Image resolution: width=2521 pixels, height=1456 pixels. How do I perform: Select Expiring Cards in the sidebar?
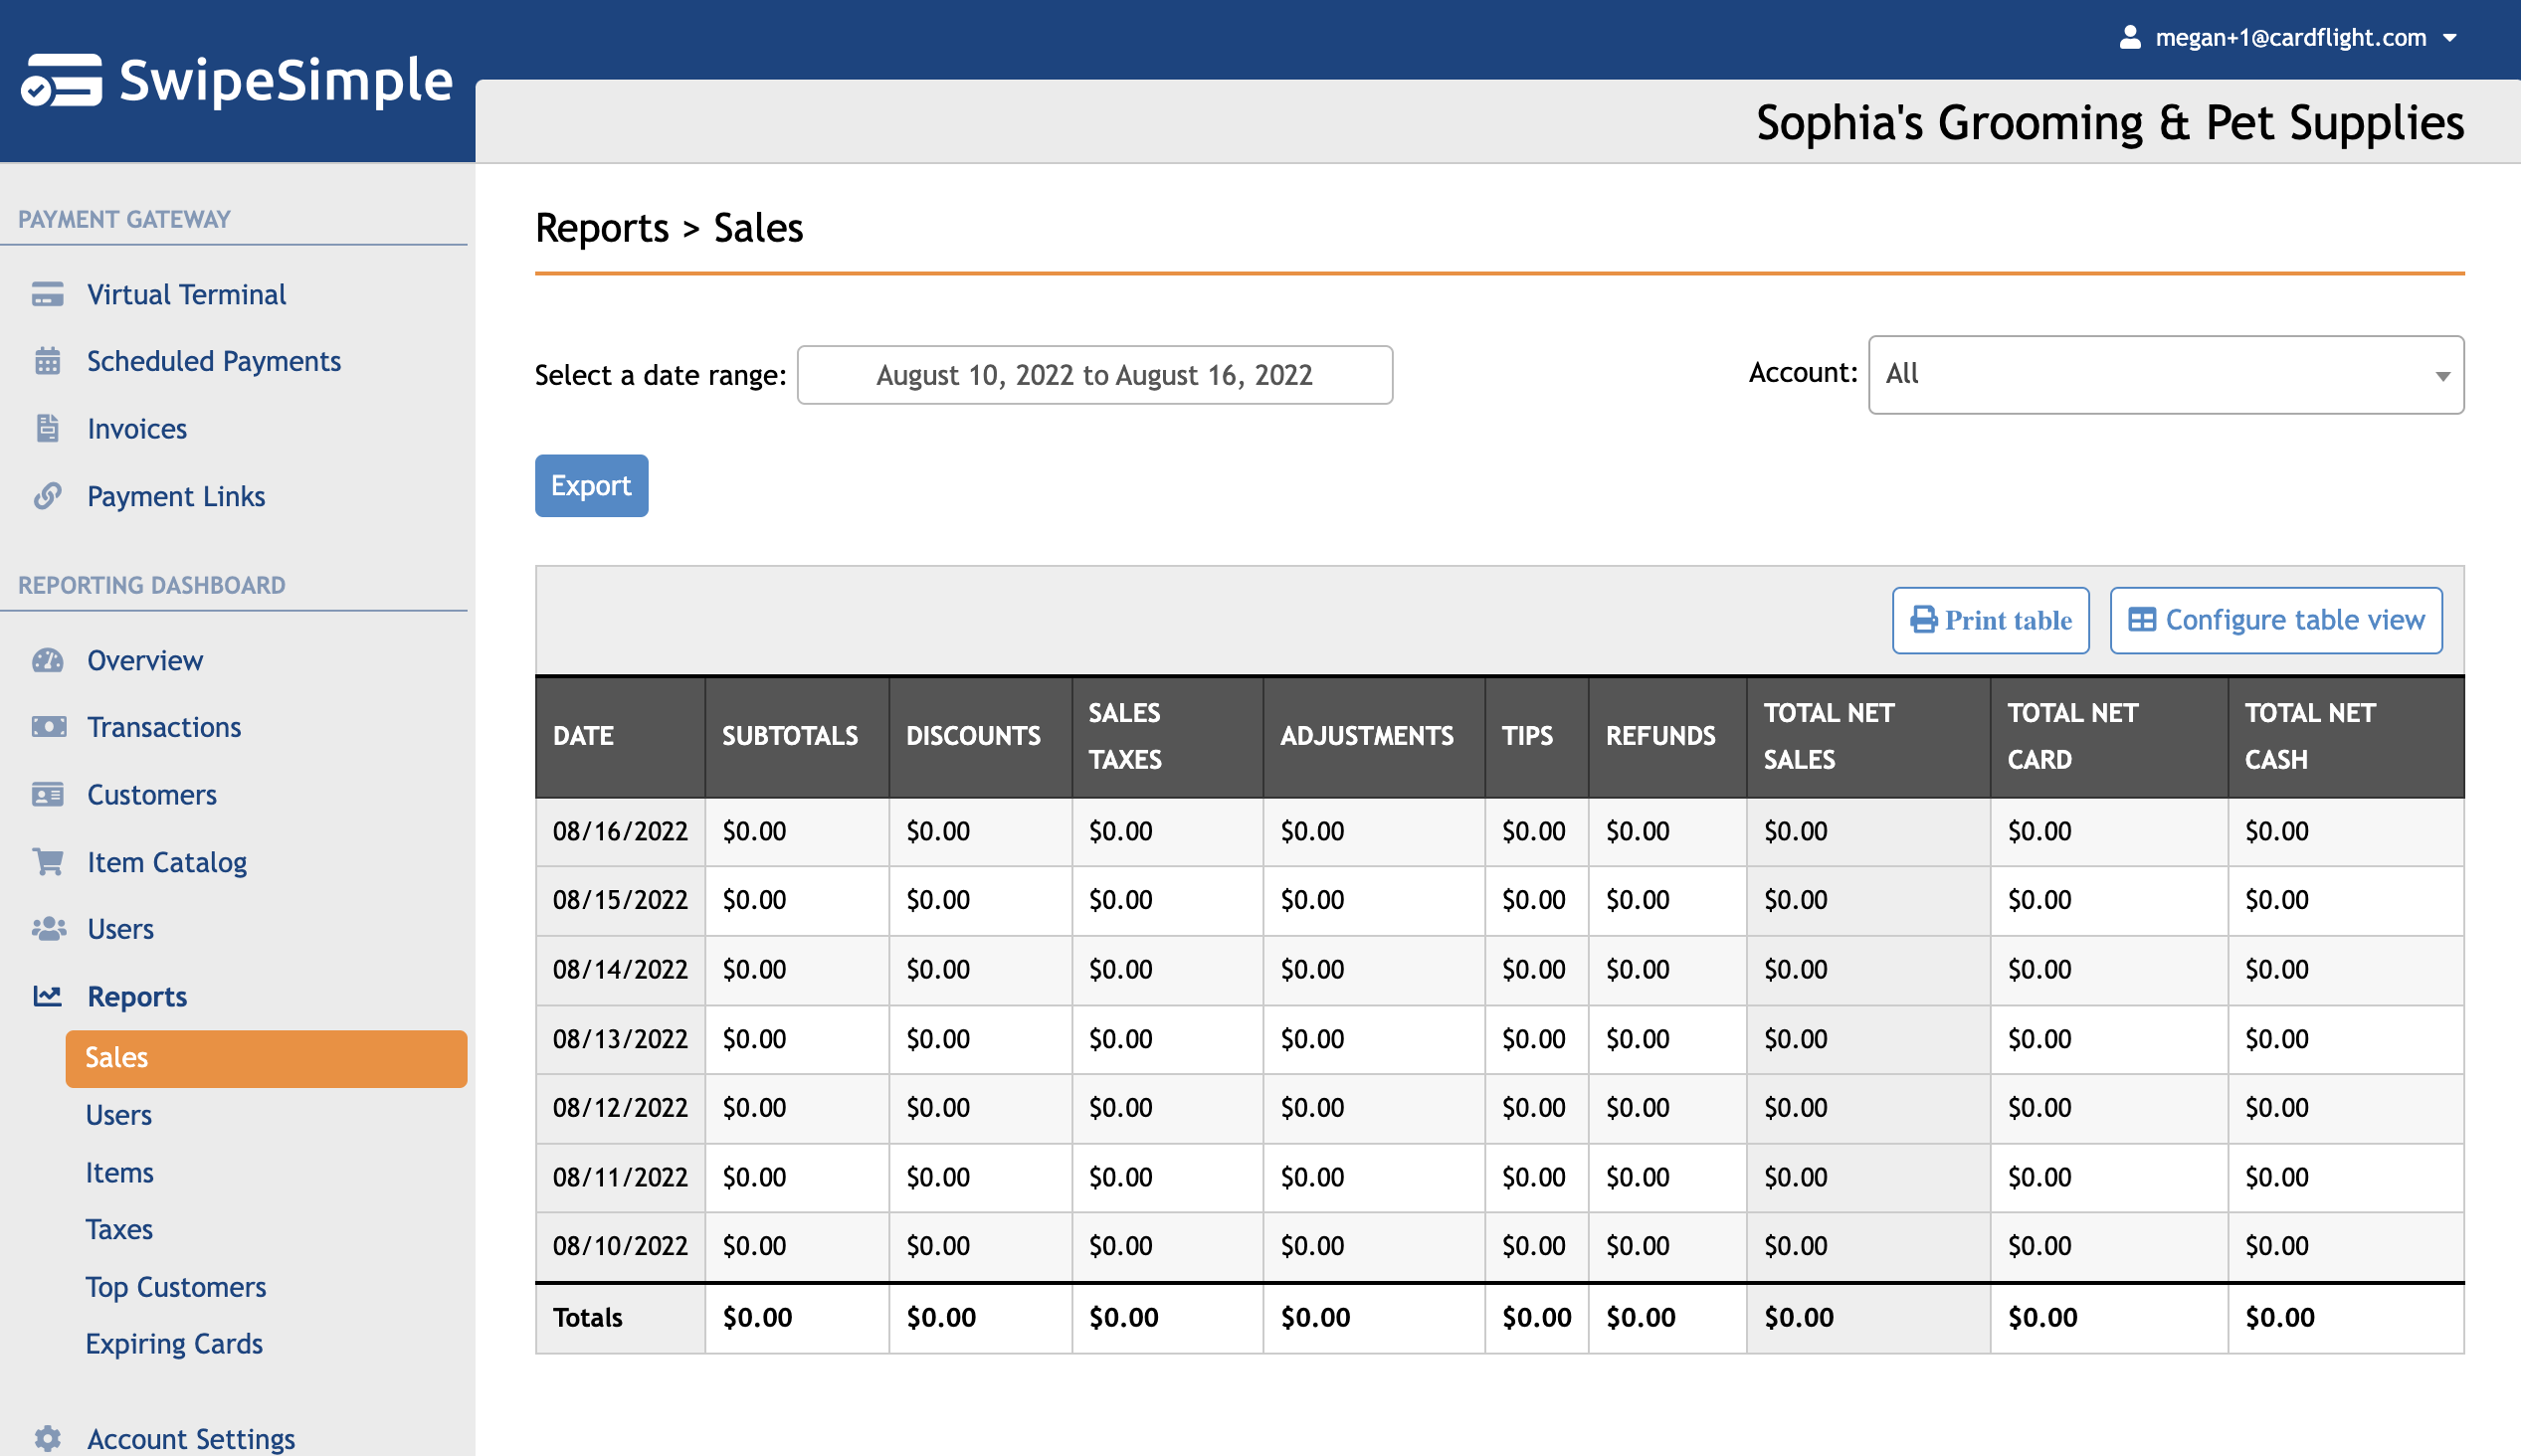click(x=174, y=1344)
